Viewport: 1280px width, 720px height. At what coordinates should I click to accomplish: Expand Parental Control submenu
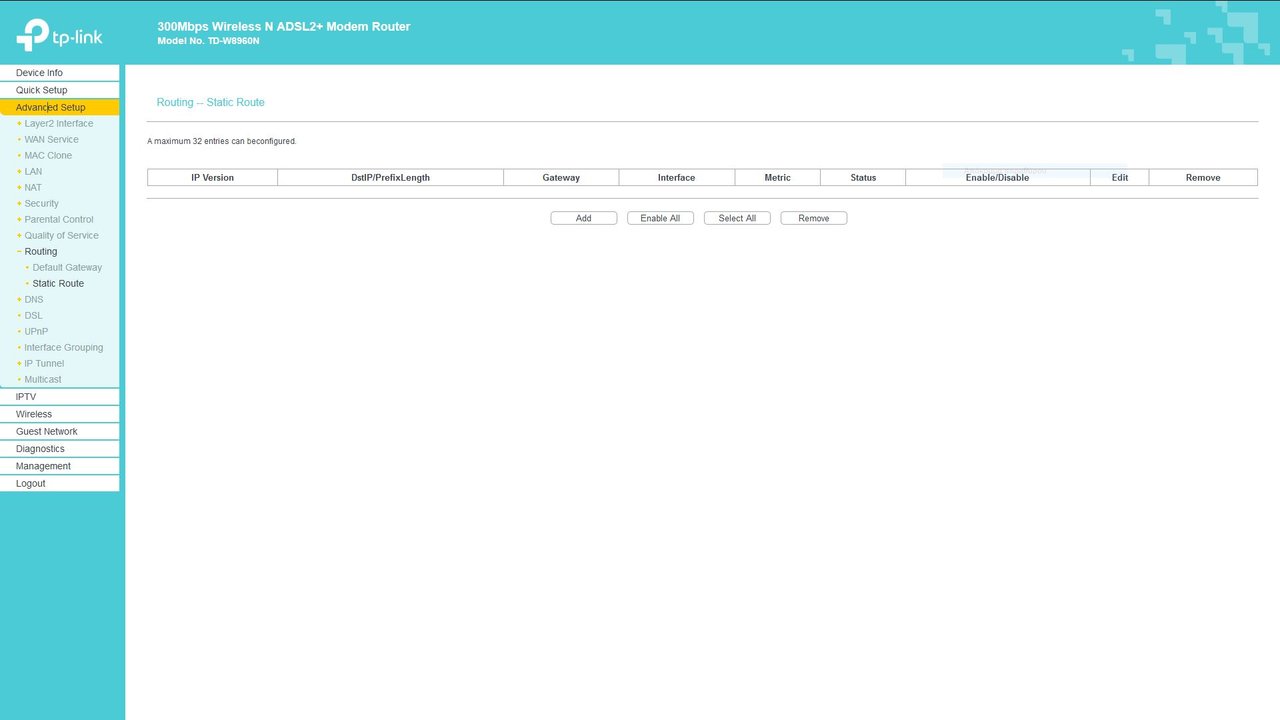(58, 220)
